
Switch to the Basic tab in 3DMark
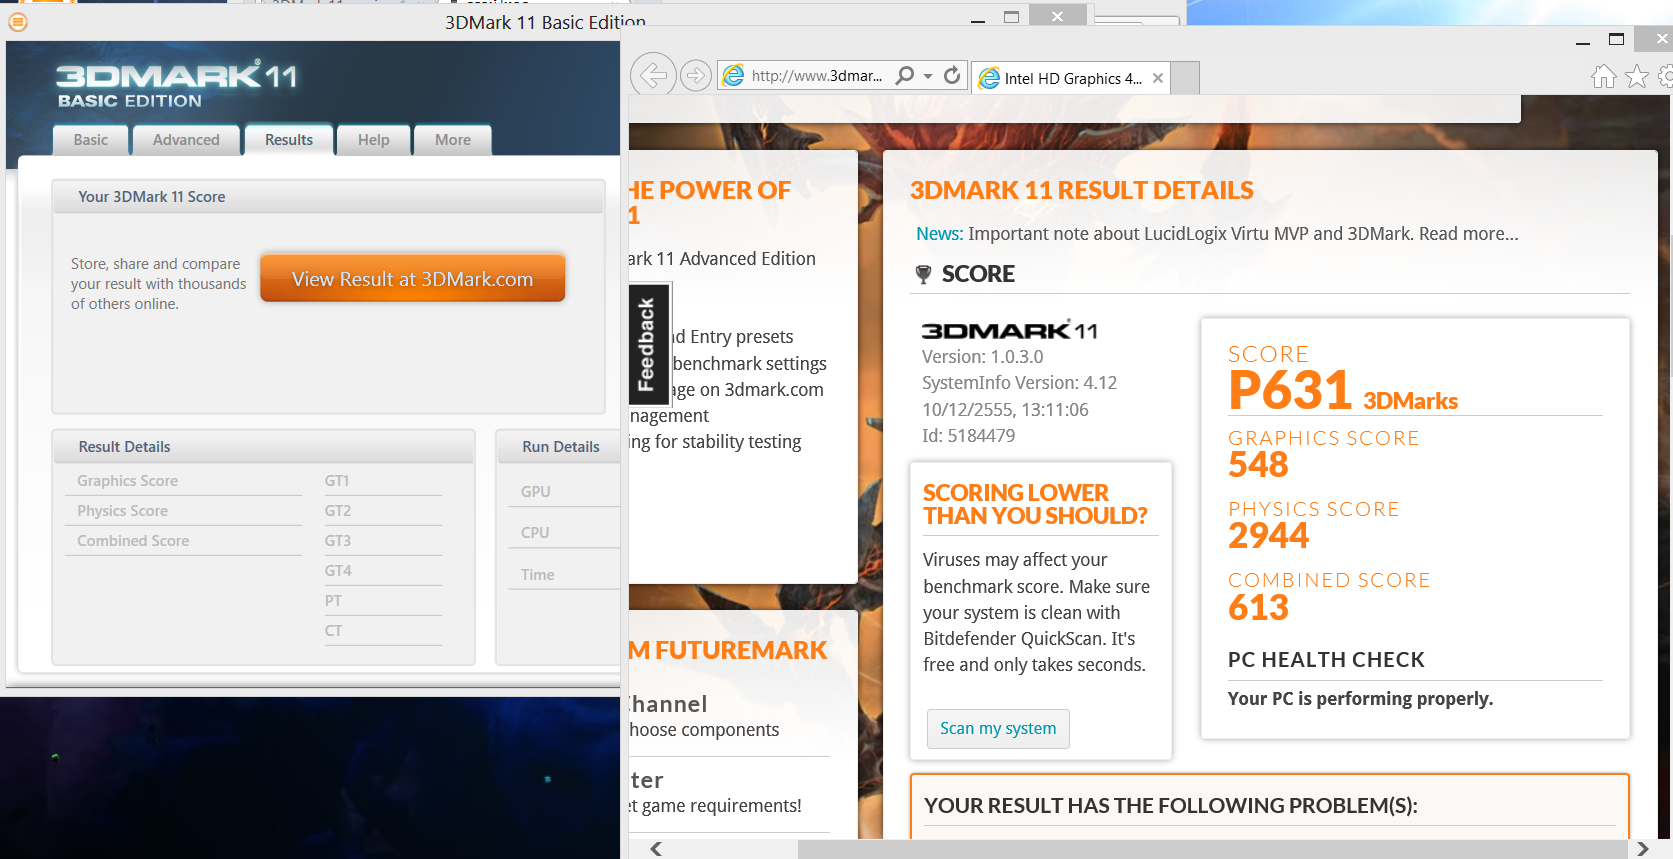pyautogui.click(x=90, y=140)
